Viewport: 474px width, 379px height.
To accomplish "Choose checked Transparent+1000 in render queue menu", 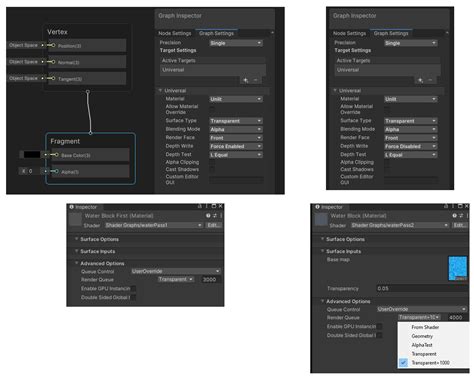I will tap(431, 363).
